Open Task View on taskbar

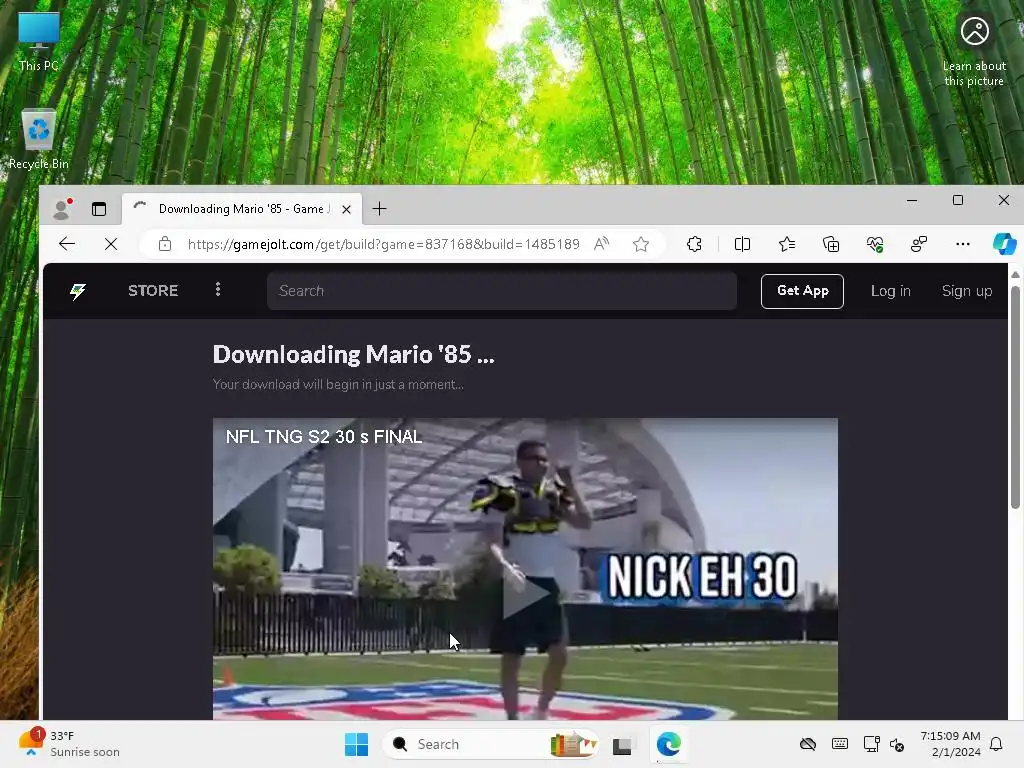click(622, 744)
